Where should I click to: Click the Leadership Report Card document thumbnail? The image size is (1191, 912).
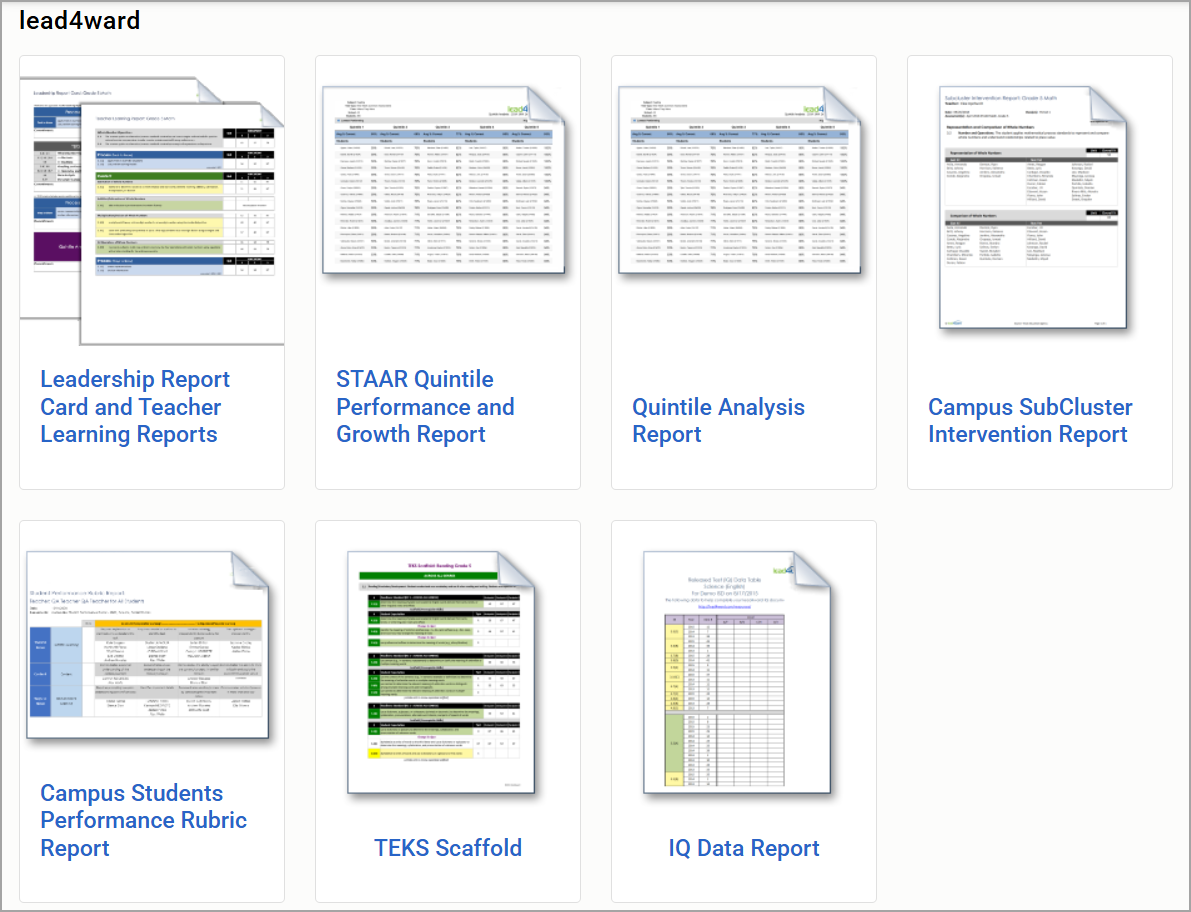(x=152, y=210)
